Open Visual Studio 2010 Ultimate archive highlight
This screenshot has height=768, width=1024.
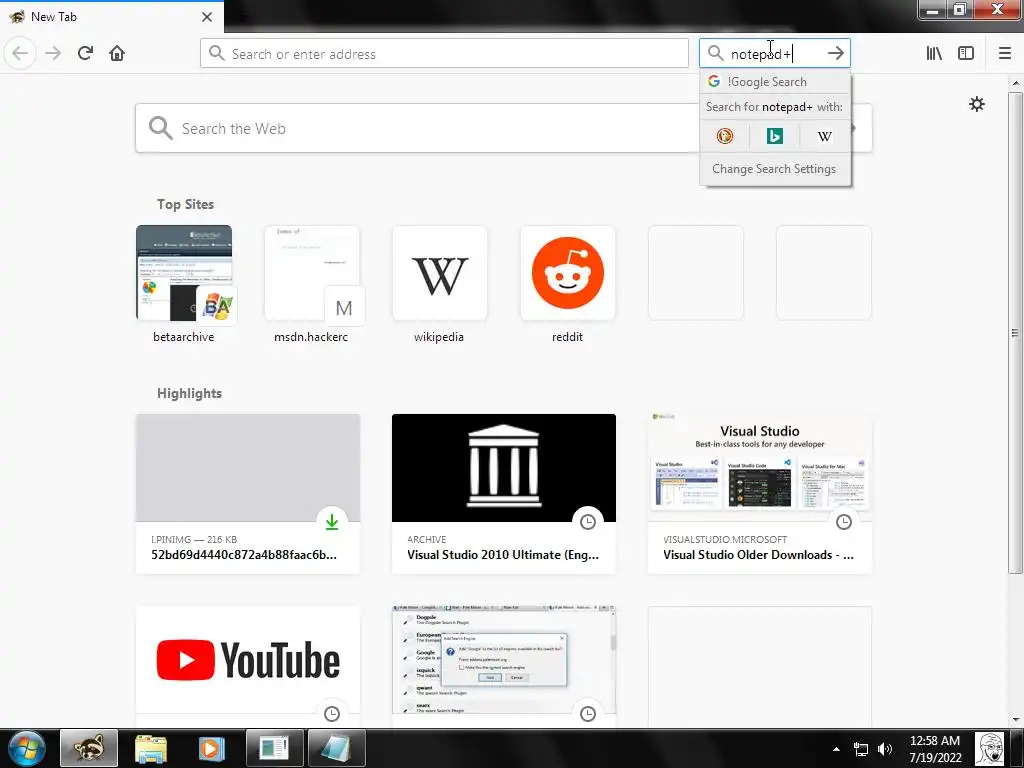point(504,494)
